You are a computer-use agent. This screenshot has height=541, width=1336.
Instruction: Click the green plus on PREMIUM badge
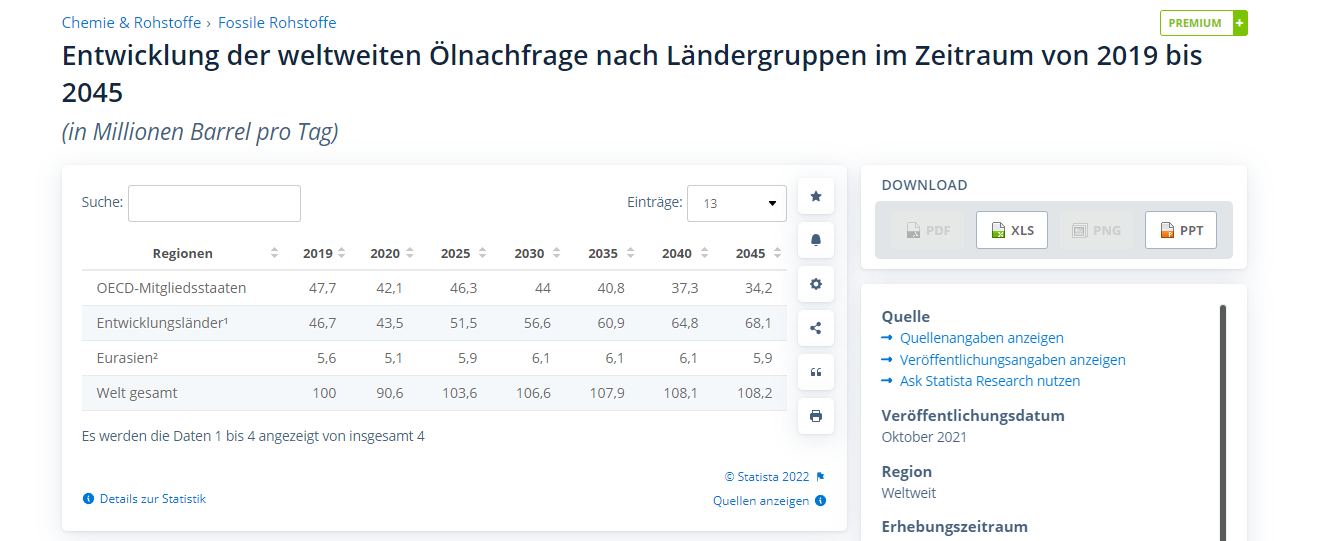point(1240,23)
